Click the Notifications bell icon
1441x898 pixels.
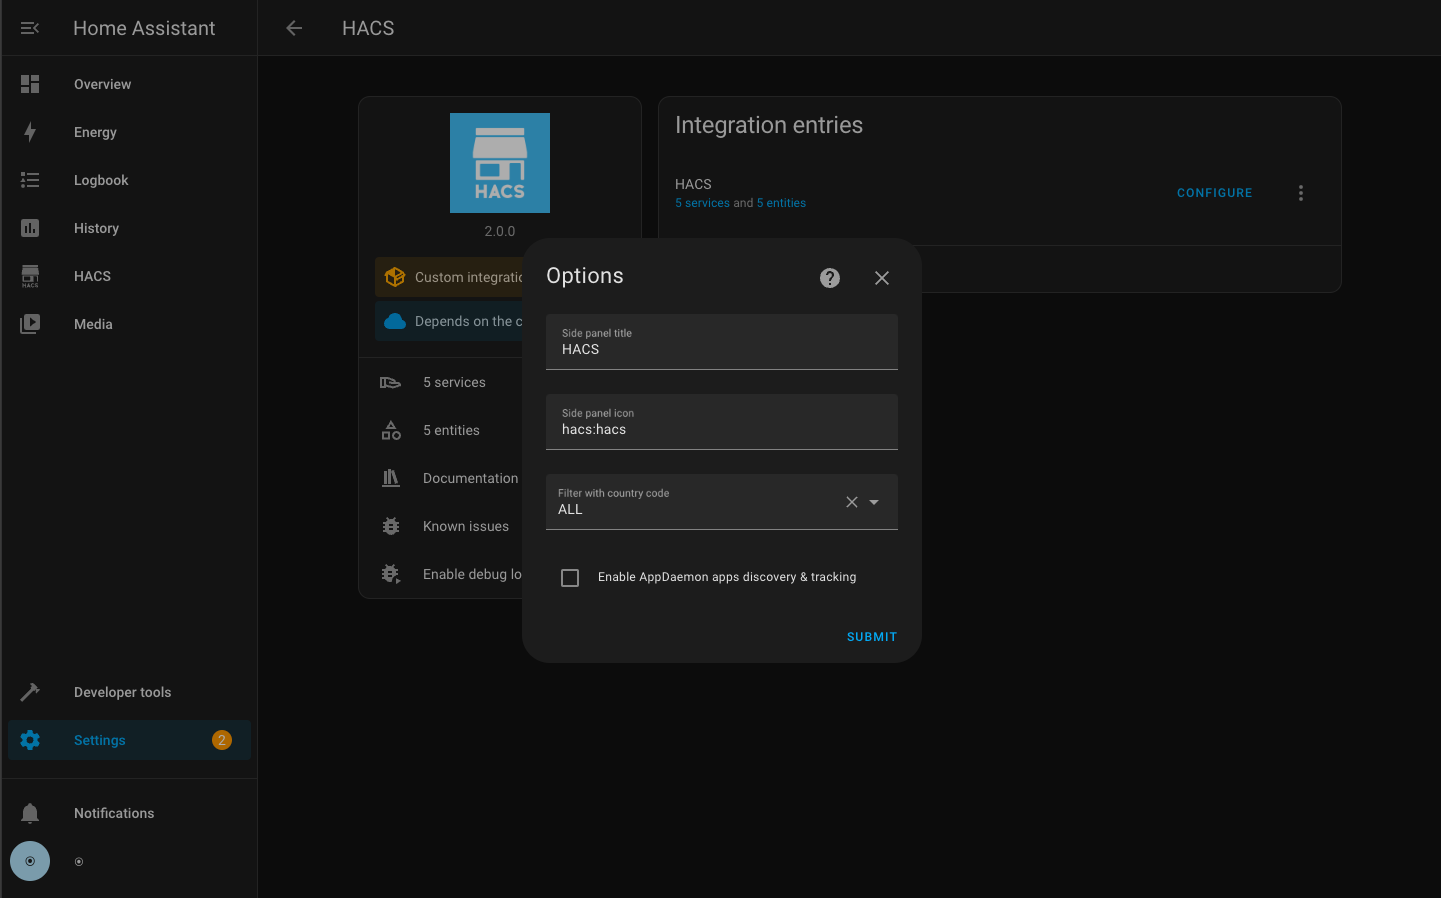[30, 813]
